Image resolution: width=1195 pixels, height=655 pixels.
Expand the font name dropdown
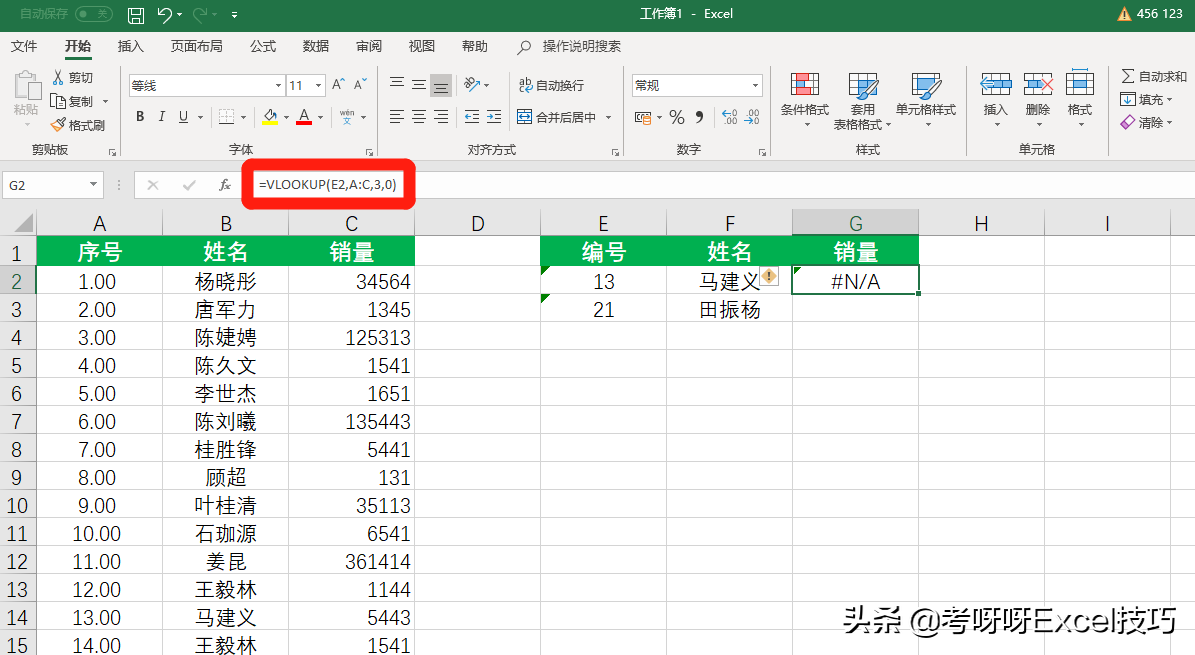(x=278, y=86)
